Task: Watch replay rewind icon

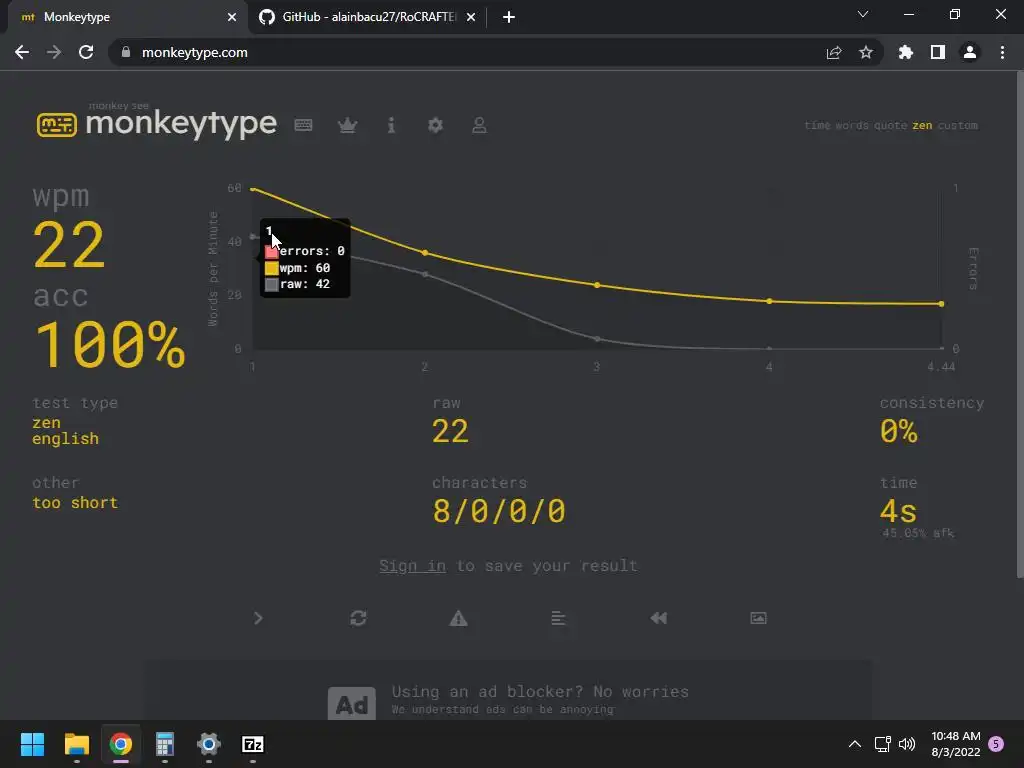Action: [658, 618]
